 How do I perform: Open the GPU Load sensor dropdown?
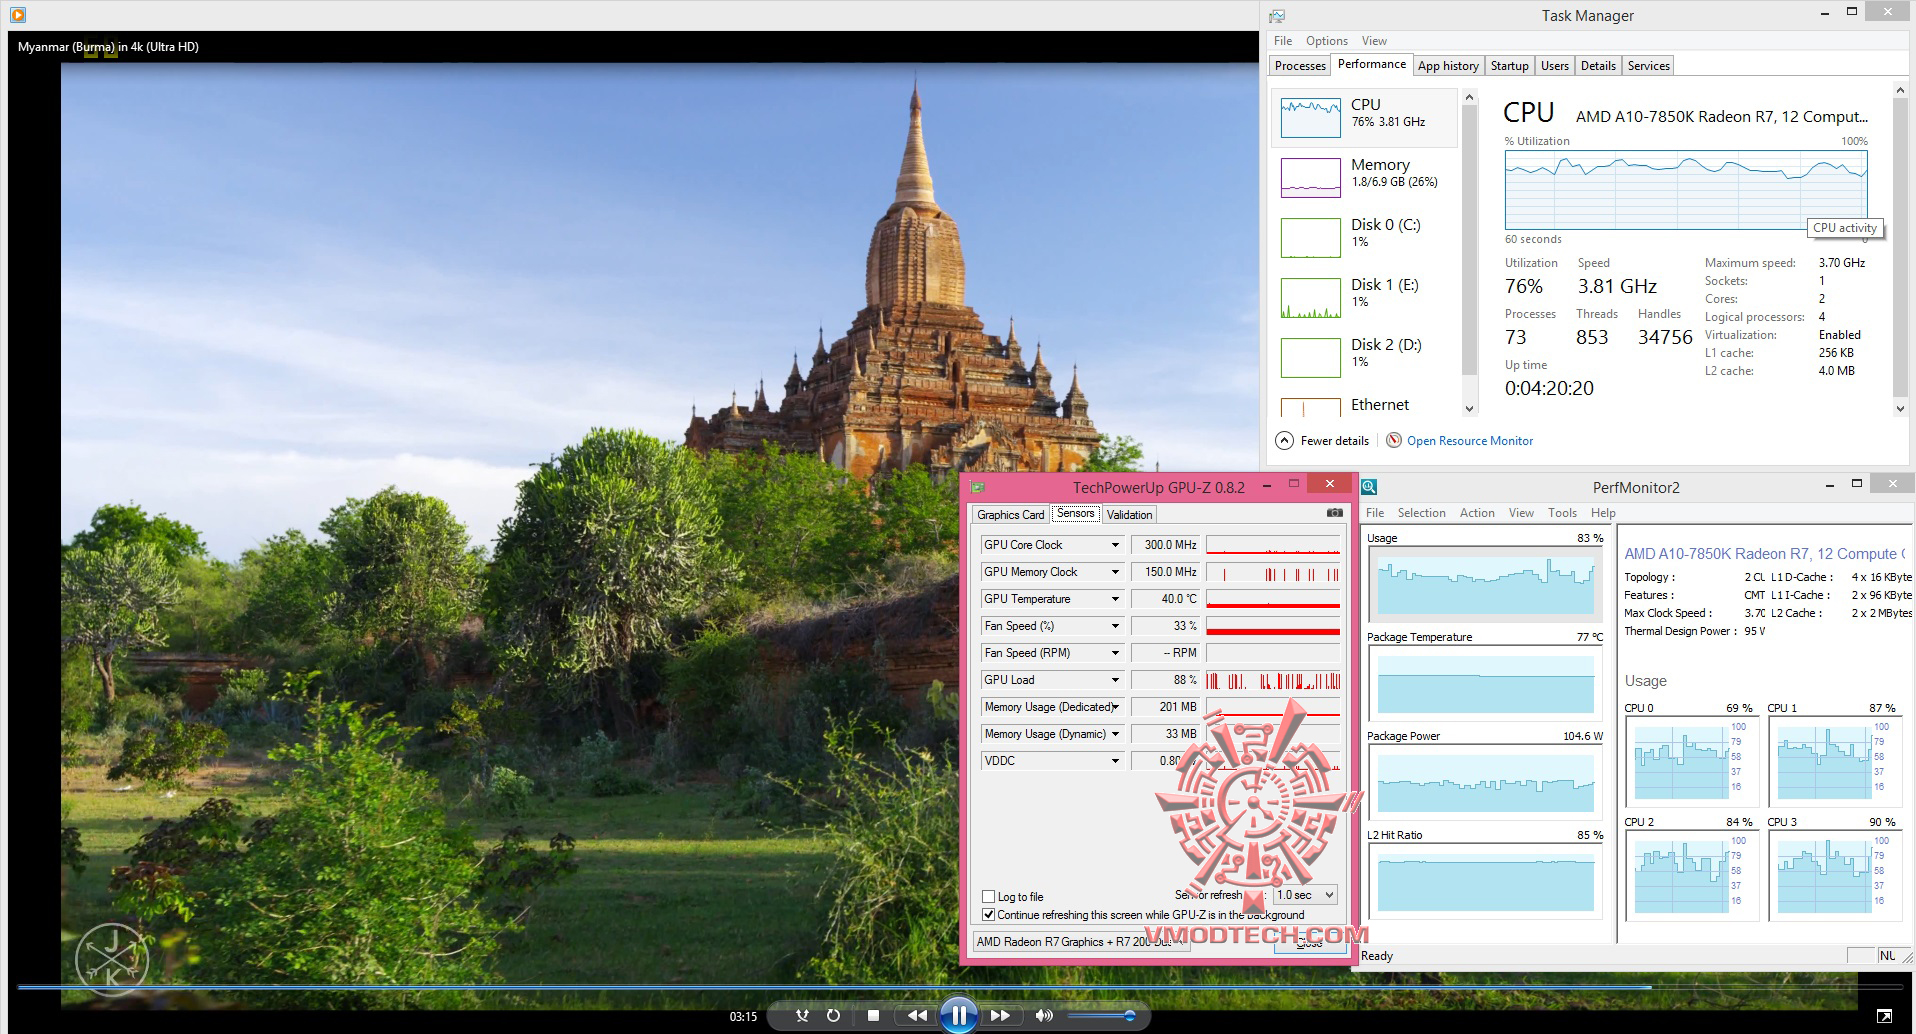tap(1115, 680)
